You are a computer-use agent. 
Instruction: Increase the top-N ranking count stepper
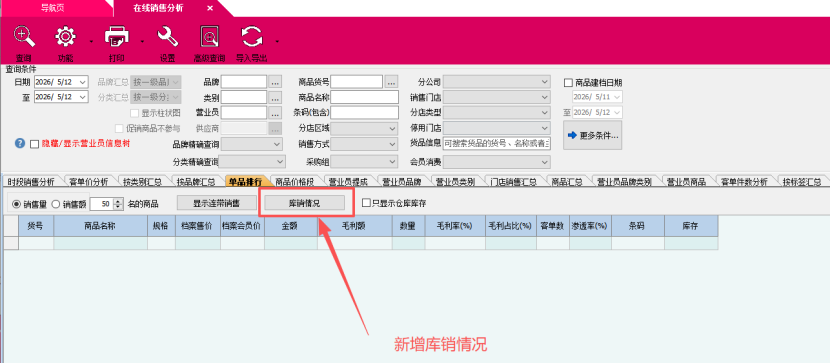coord(118,201)
